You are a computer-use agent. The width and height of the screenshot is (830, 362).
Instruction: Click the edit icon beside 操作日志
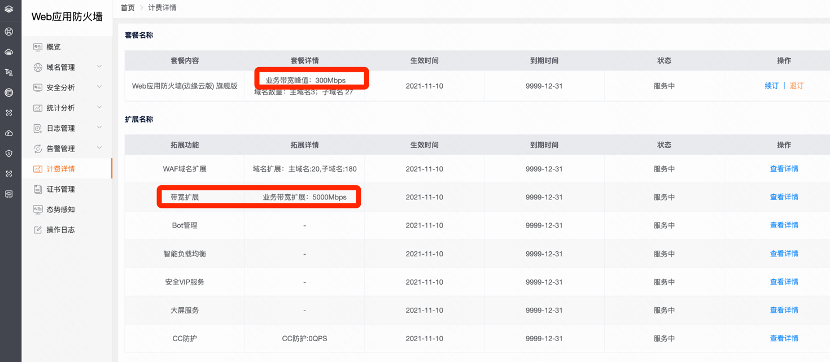(37, 230)
